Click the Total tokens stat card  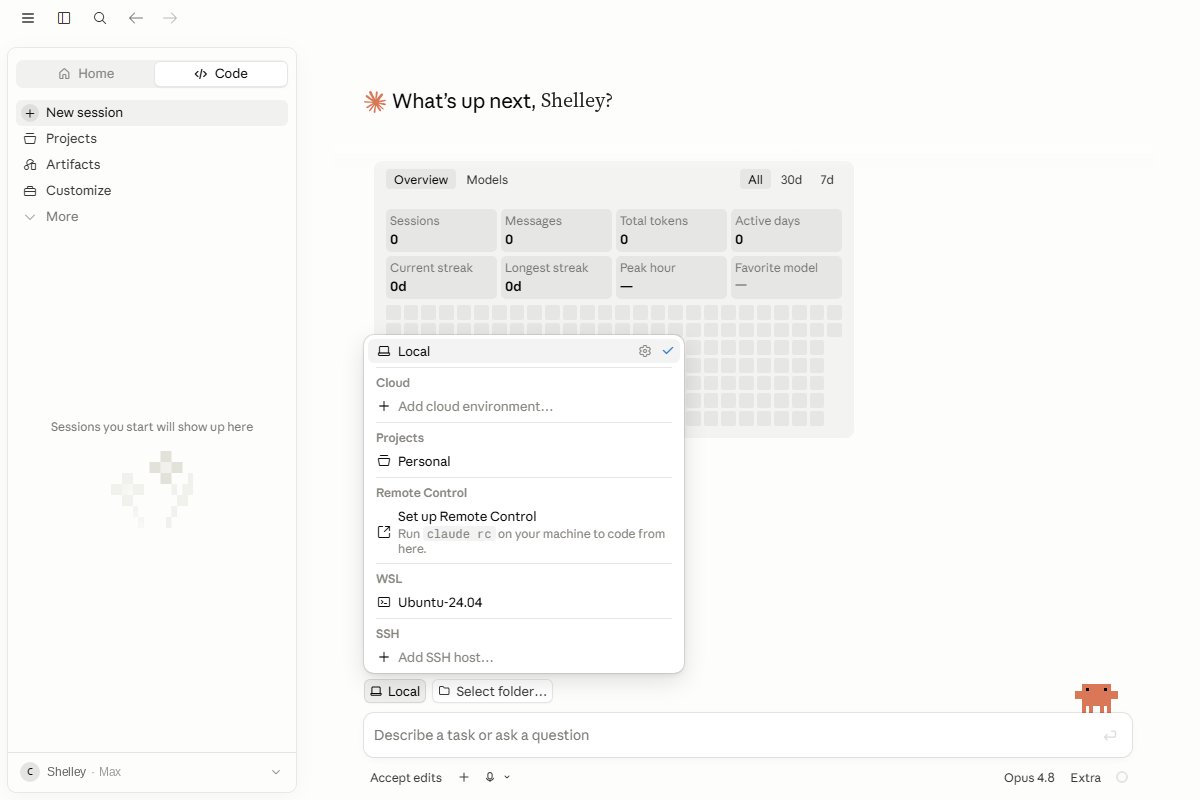(x=671, y=230)
